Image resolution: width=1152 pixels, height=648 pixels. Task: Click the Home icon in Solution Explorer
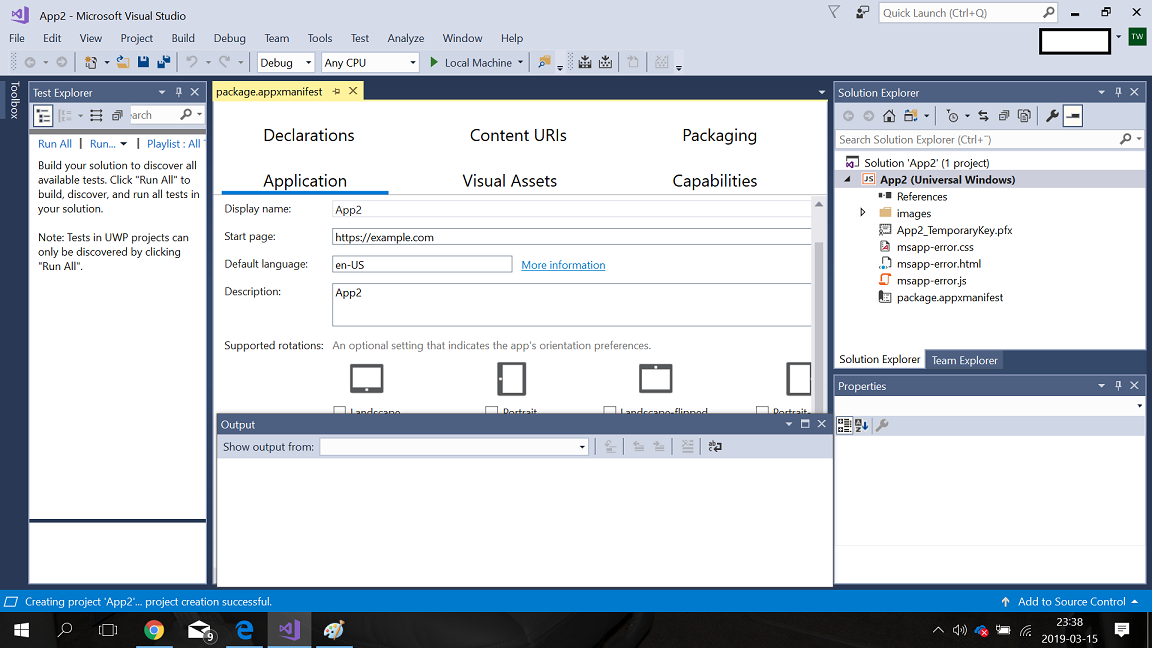point(889,116)
